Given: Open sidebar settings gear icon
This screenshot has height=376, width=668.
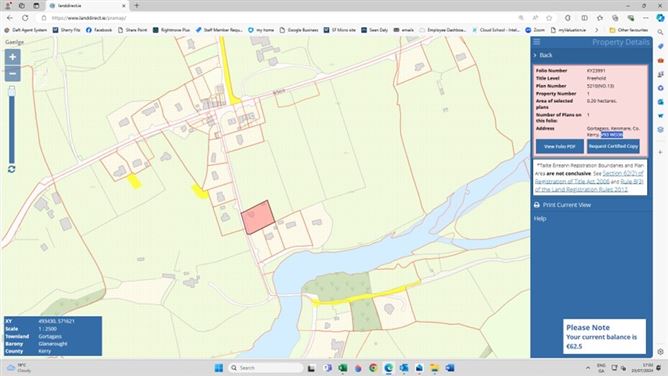Looking at the screenshot, I should tap(660, 351).
